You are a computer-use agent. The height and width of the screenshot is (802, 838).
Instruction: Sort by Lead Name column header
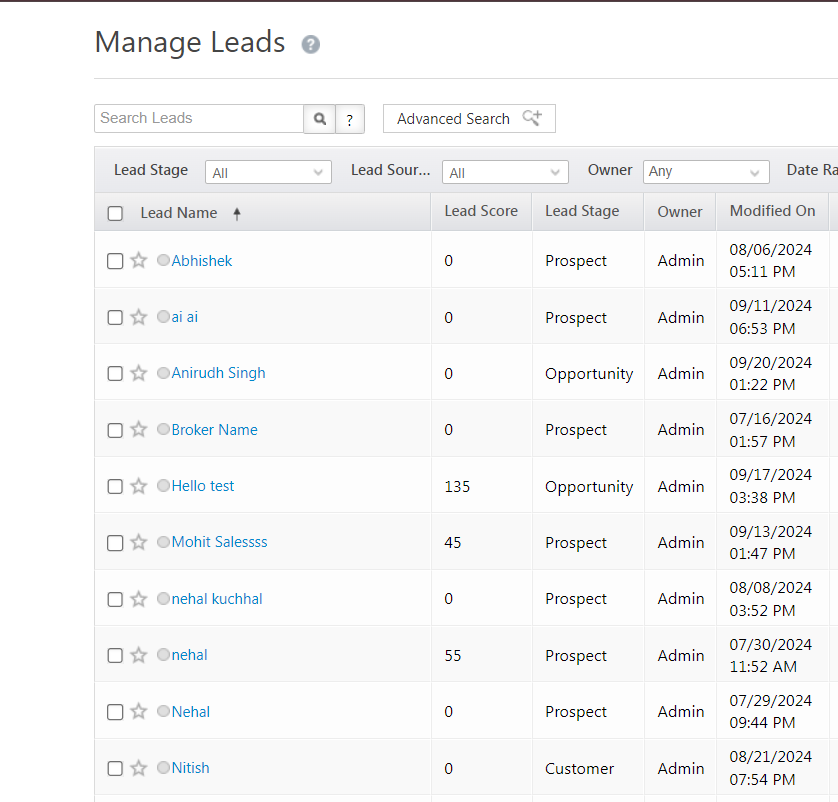pyautogui.click(x=179, y=213)
